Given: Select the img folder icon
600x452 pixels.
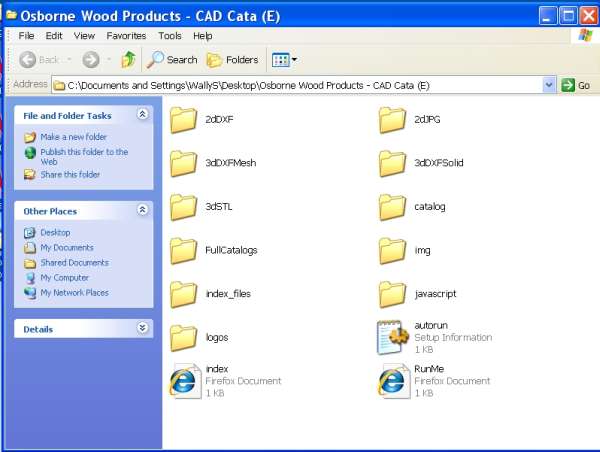Looking at the screenshot, I should tap(392, 251).
